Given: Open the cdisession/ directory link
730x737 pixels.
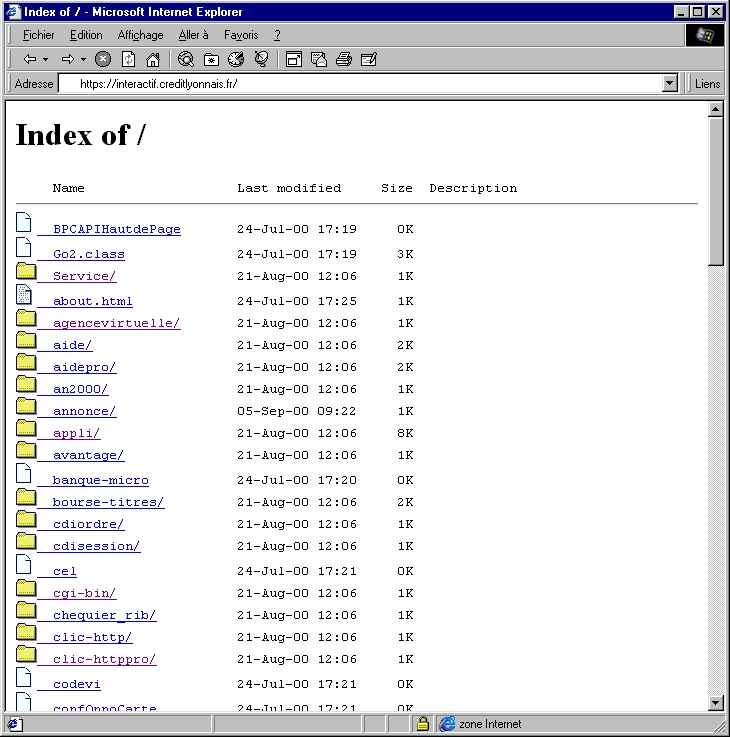Looking at the screenshot, I should pos(96,547).
